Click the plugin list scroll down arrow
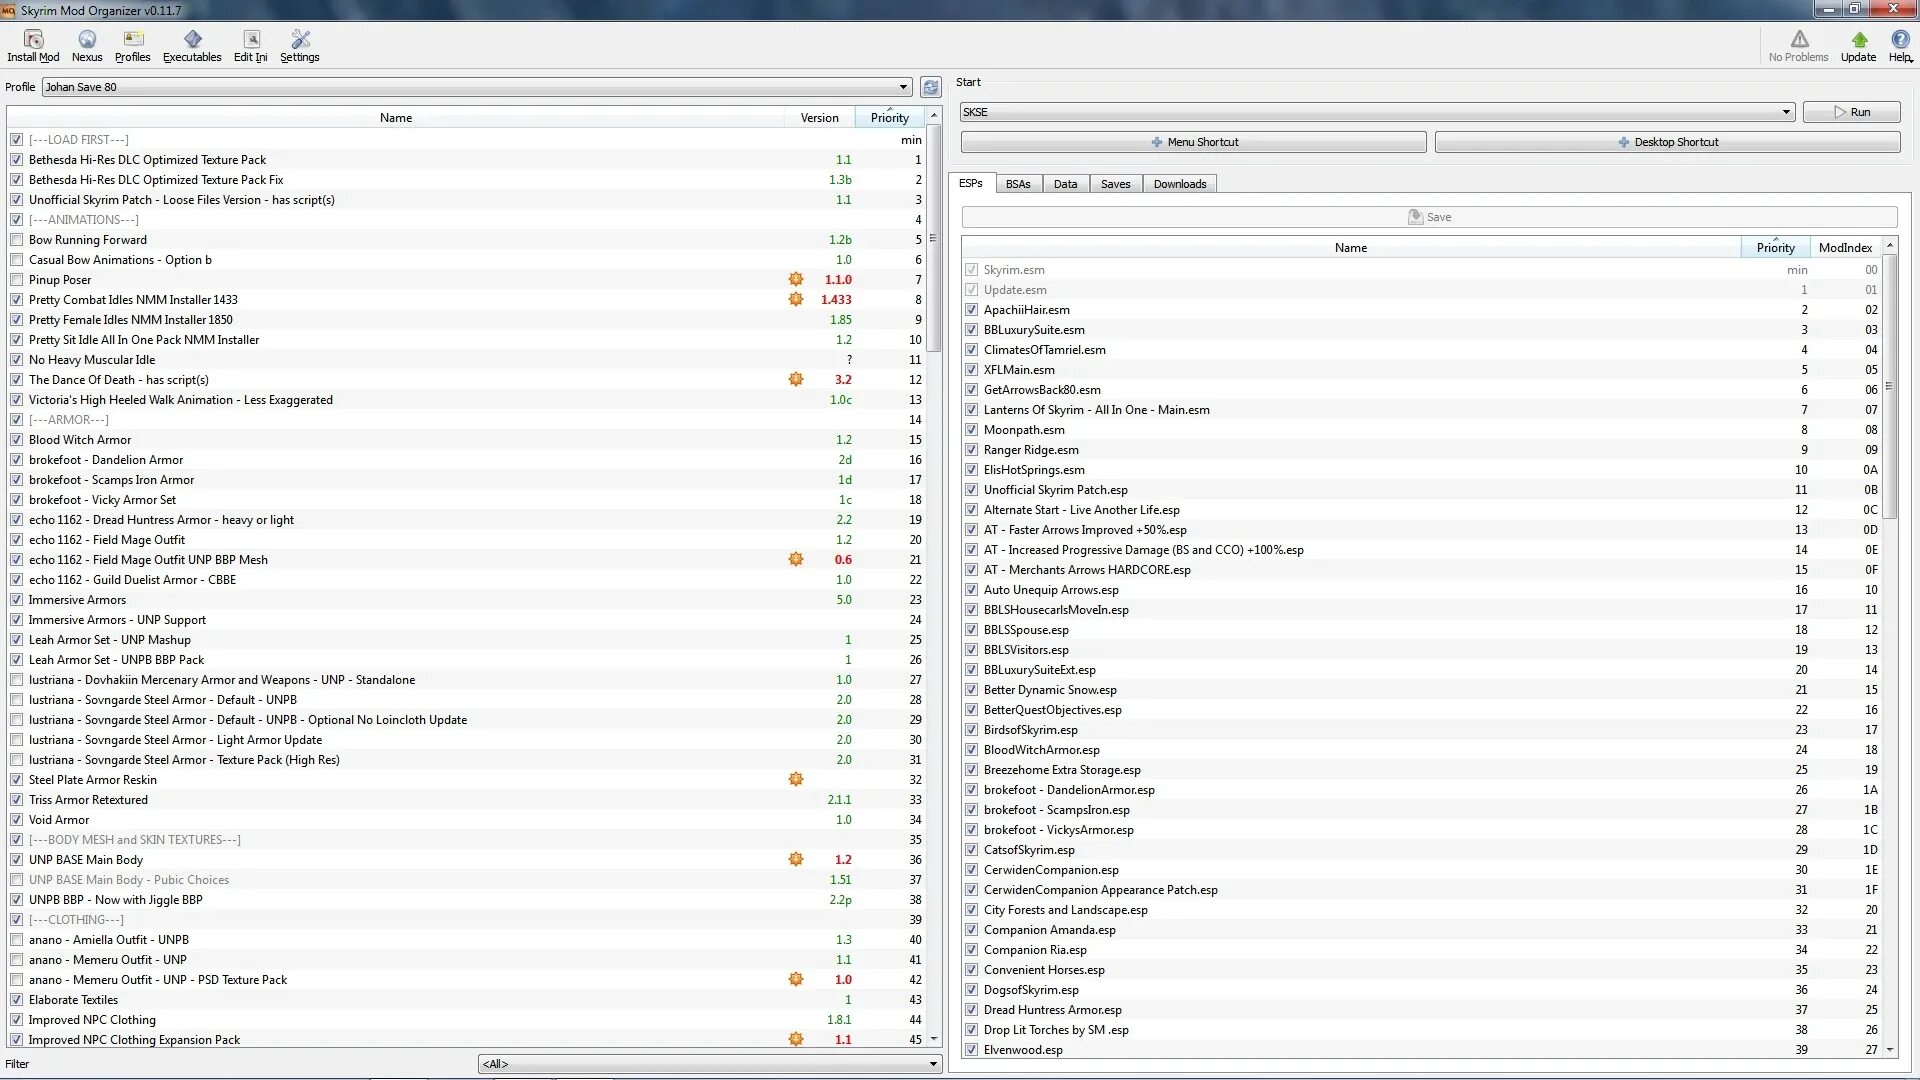The height and width of the screenshot is (1080, 1920). pos(1890,1050)
